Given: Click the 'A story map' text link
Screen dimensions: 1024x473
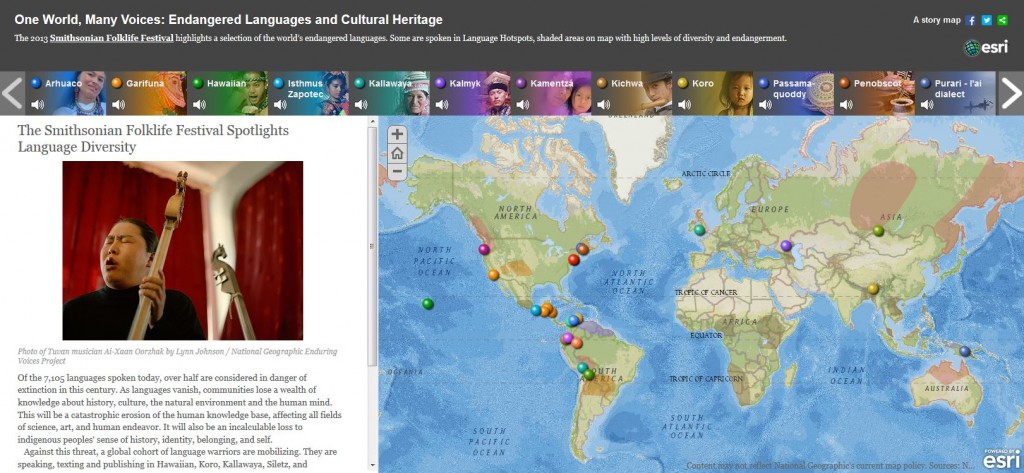Looking at the screenshot, I should tap(936, 20).
